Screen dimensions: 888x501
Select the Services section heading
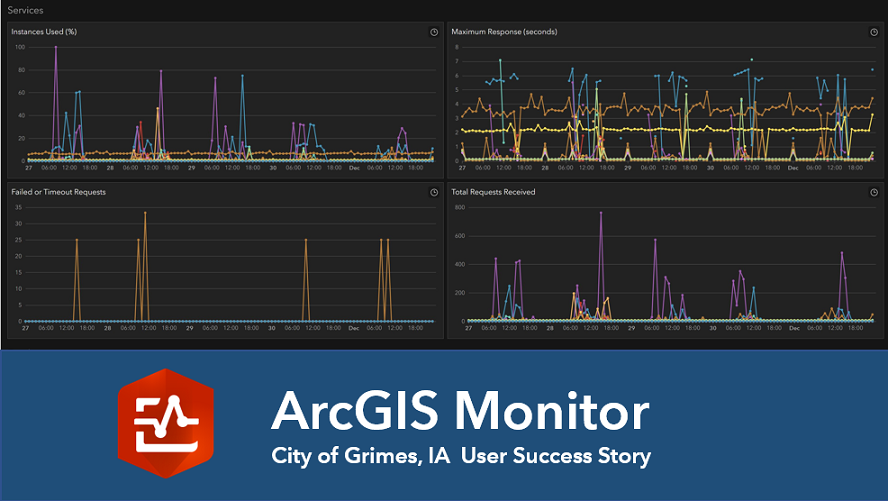pos(25,10)
